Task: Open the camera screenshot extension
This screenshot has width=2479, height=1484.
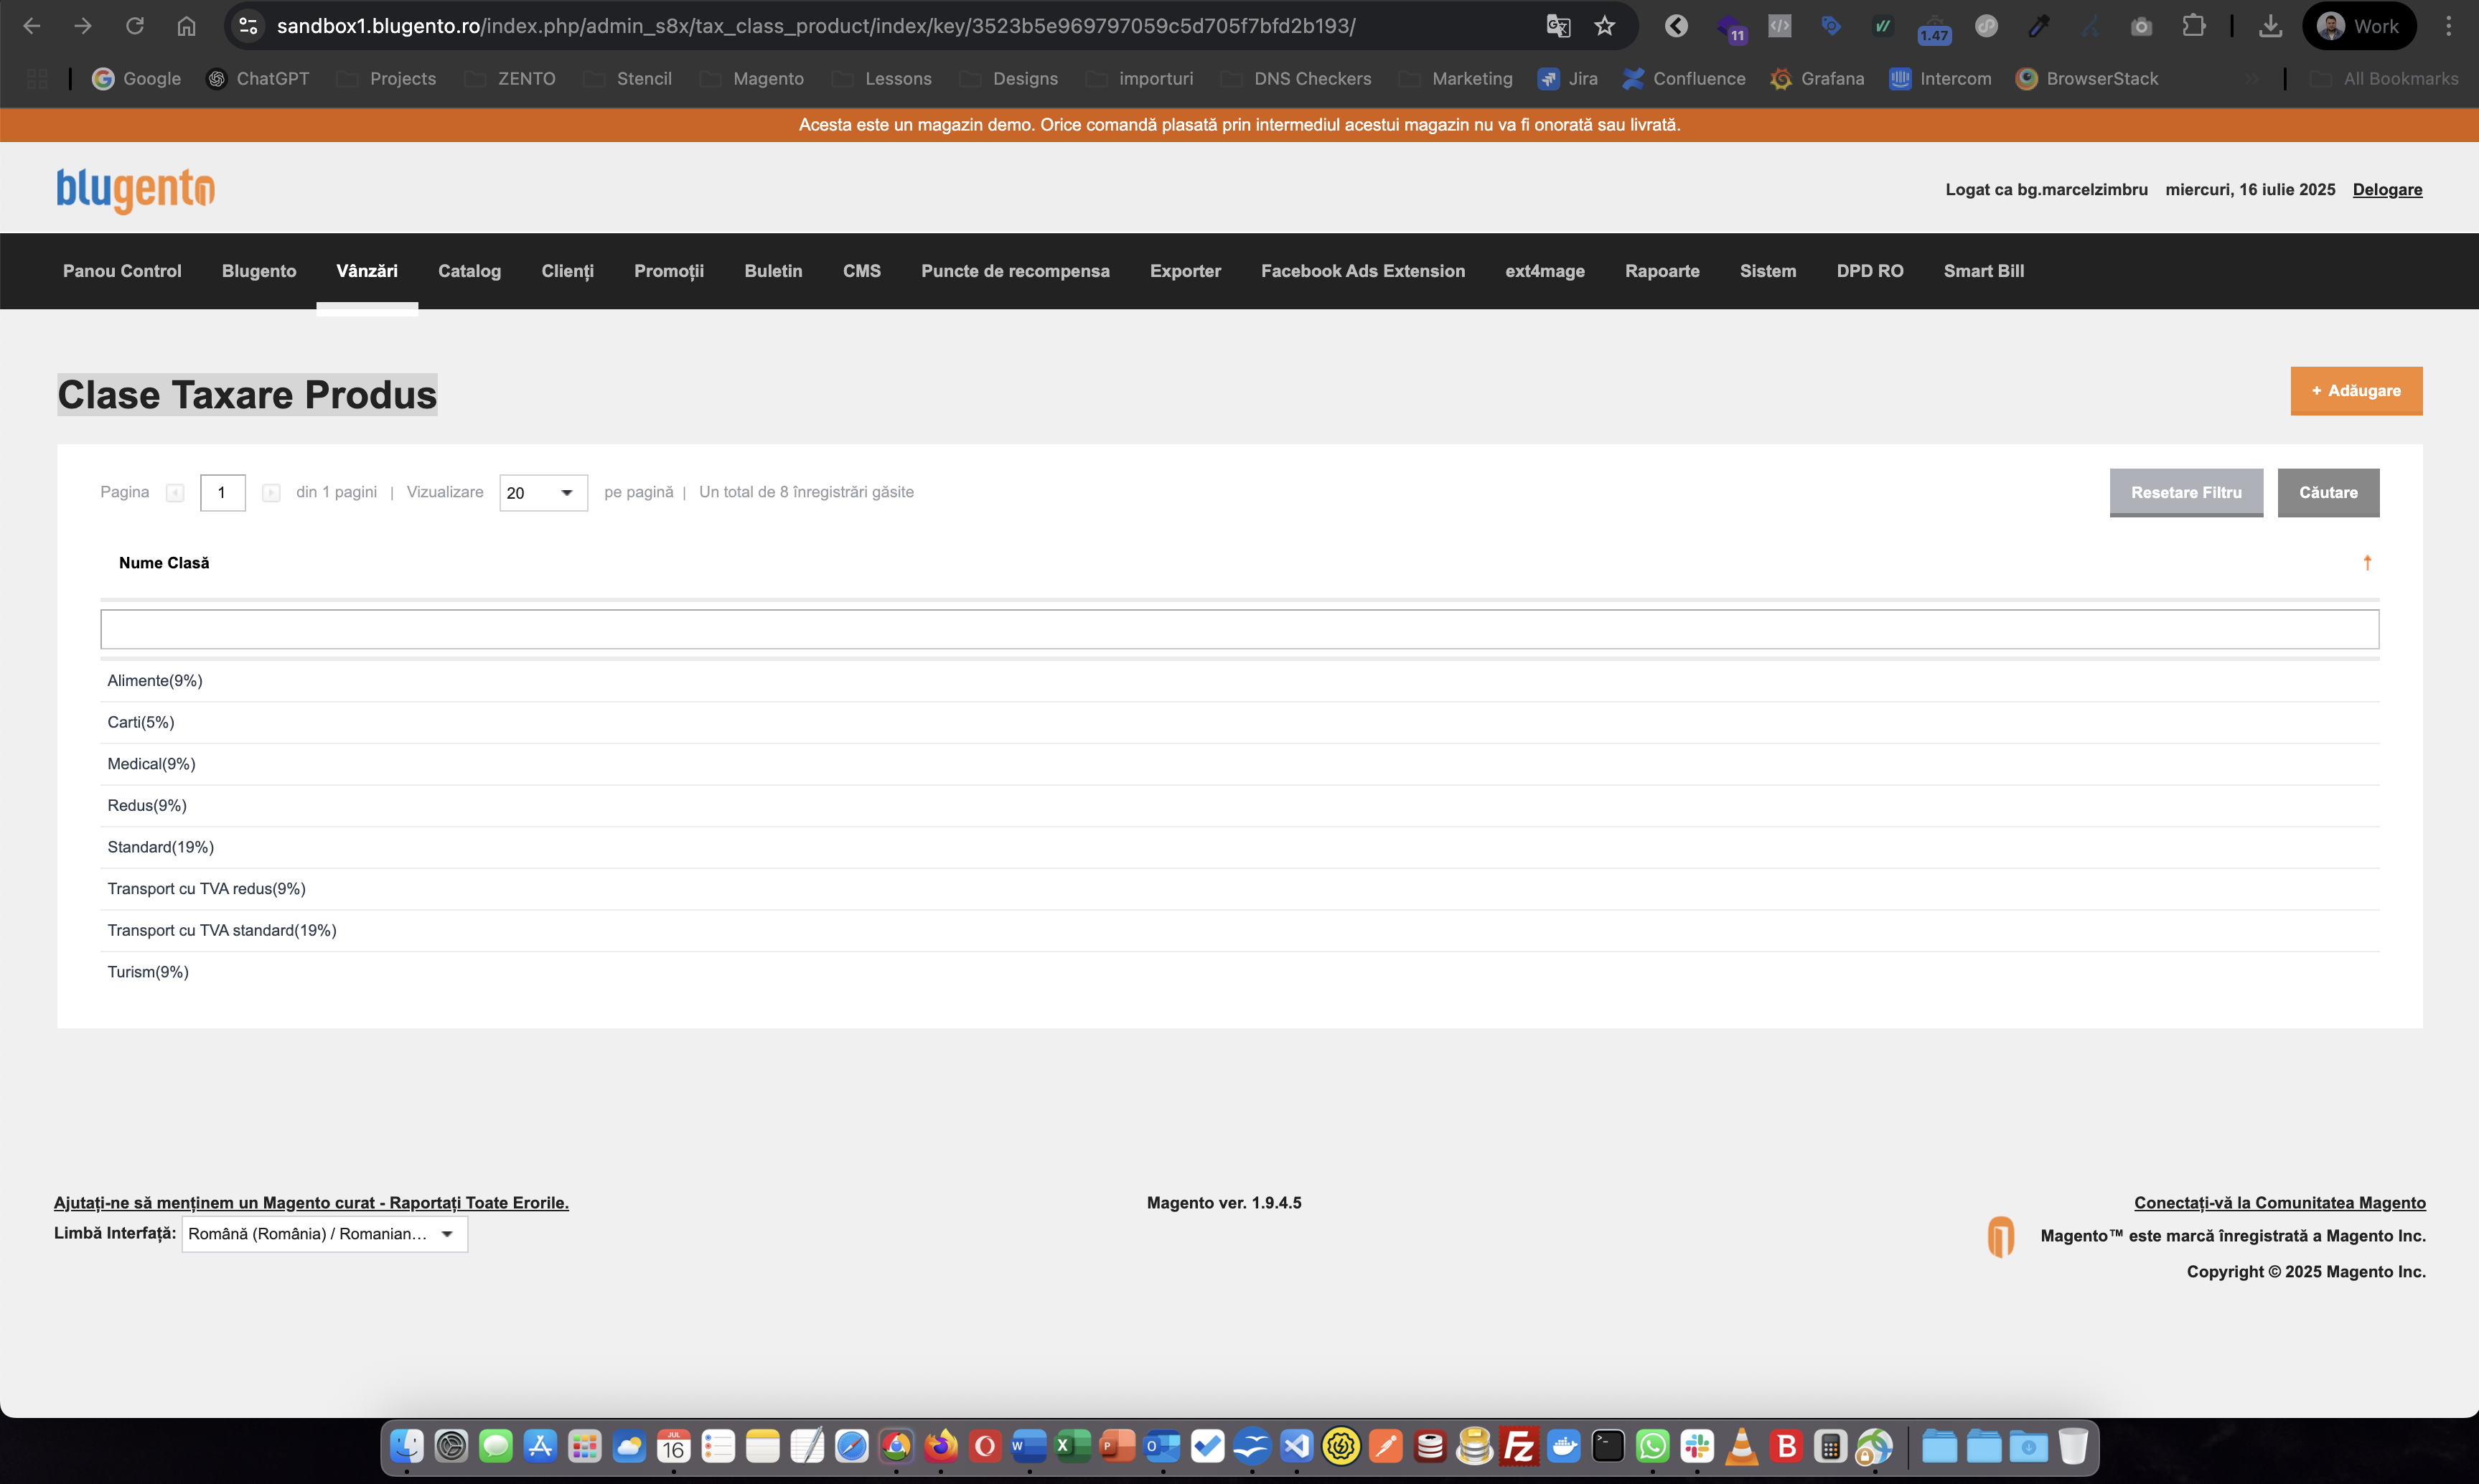Action: pos(2141,26)
